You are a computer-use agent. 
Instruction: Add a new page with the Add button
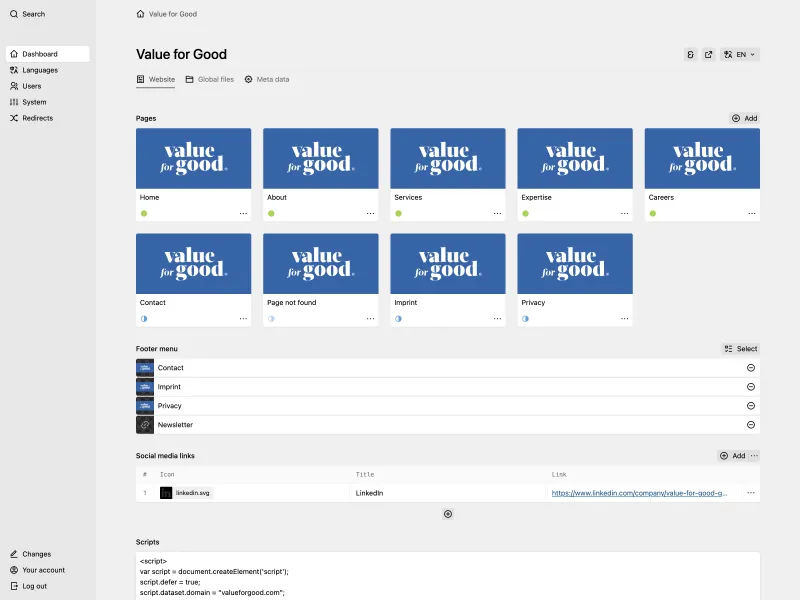pos(744,118)
